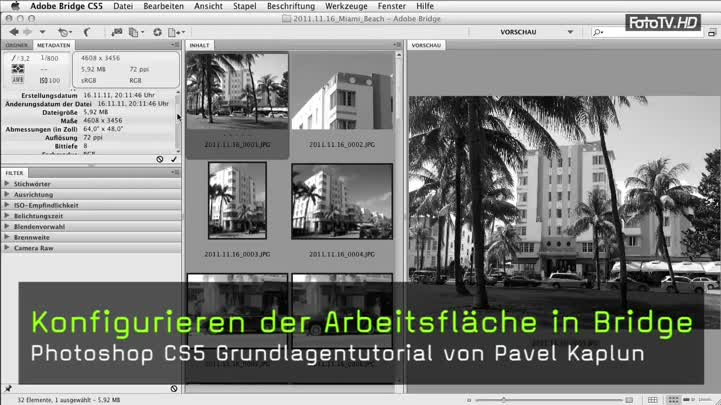Click the Maße value 4608 x 3456
The image size is (721, 405).
coord(103,120)
